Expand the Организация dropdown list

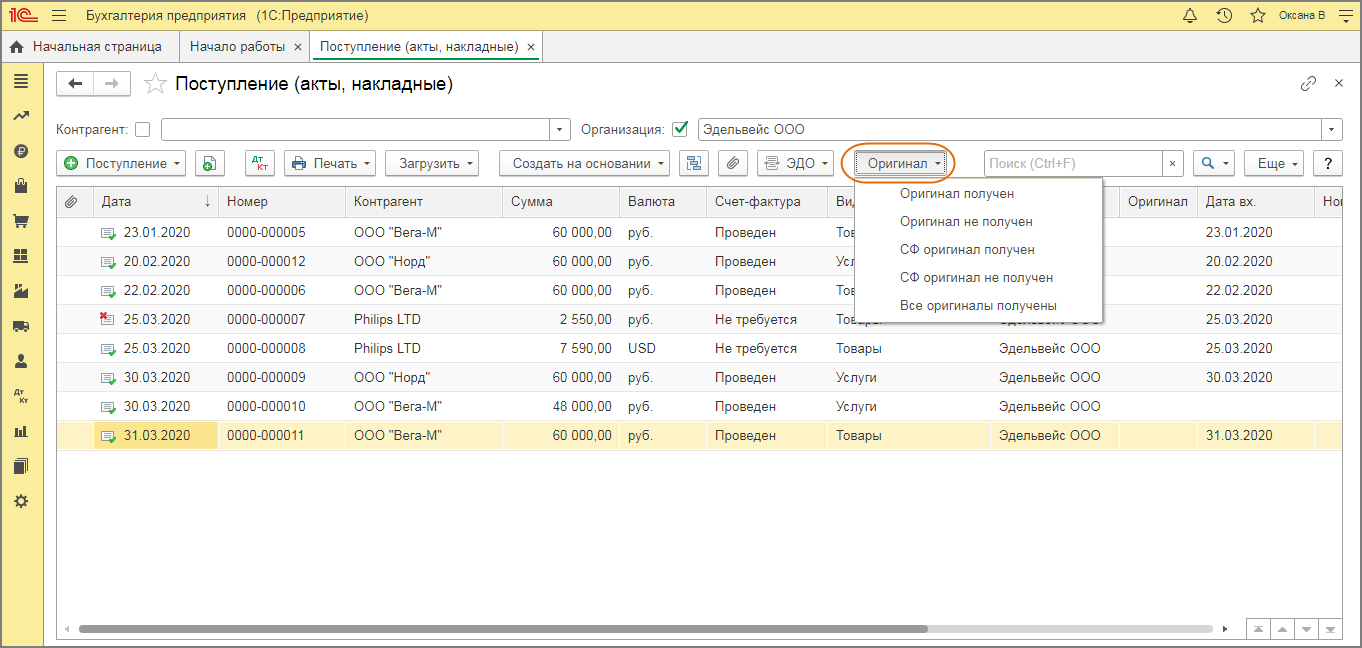click(x=1331, y=129)
